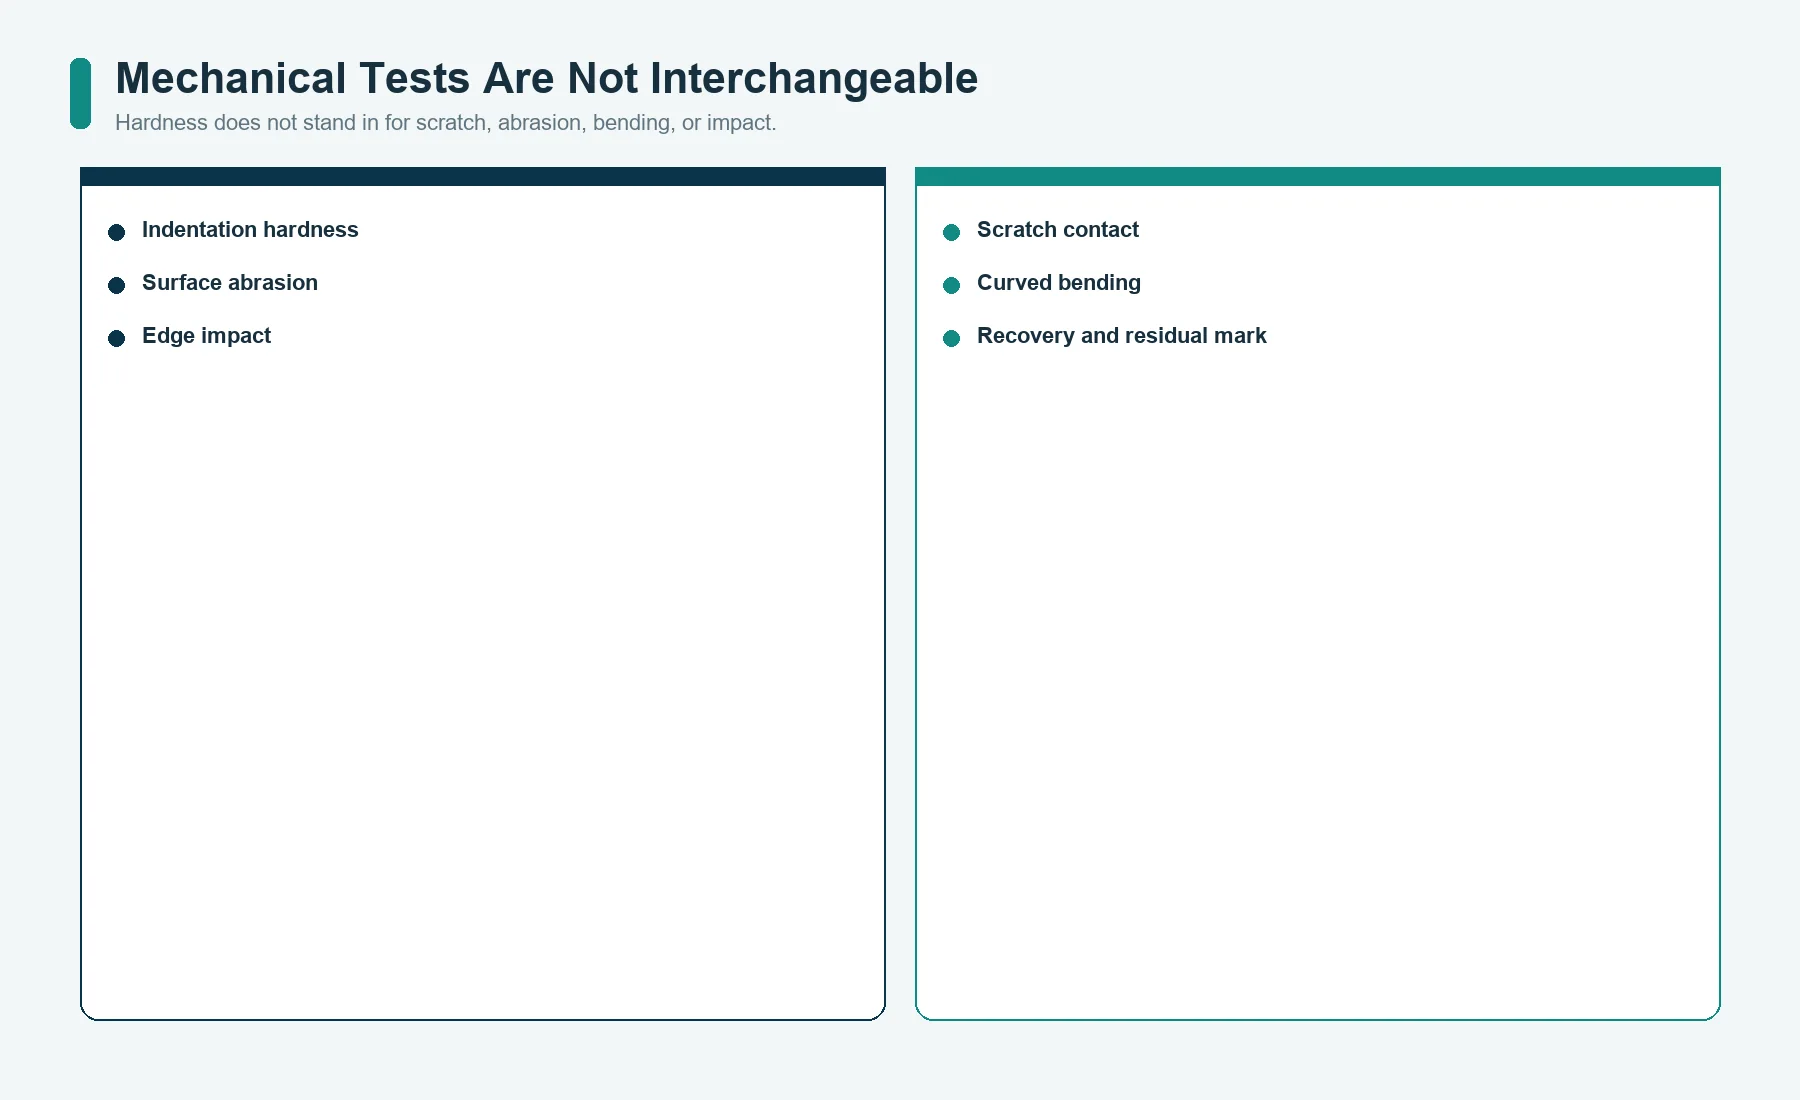Select "Recovery and residual mark" text
The image size is (1800, 1100).
click(x=1122, y=336)
